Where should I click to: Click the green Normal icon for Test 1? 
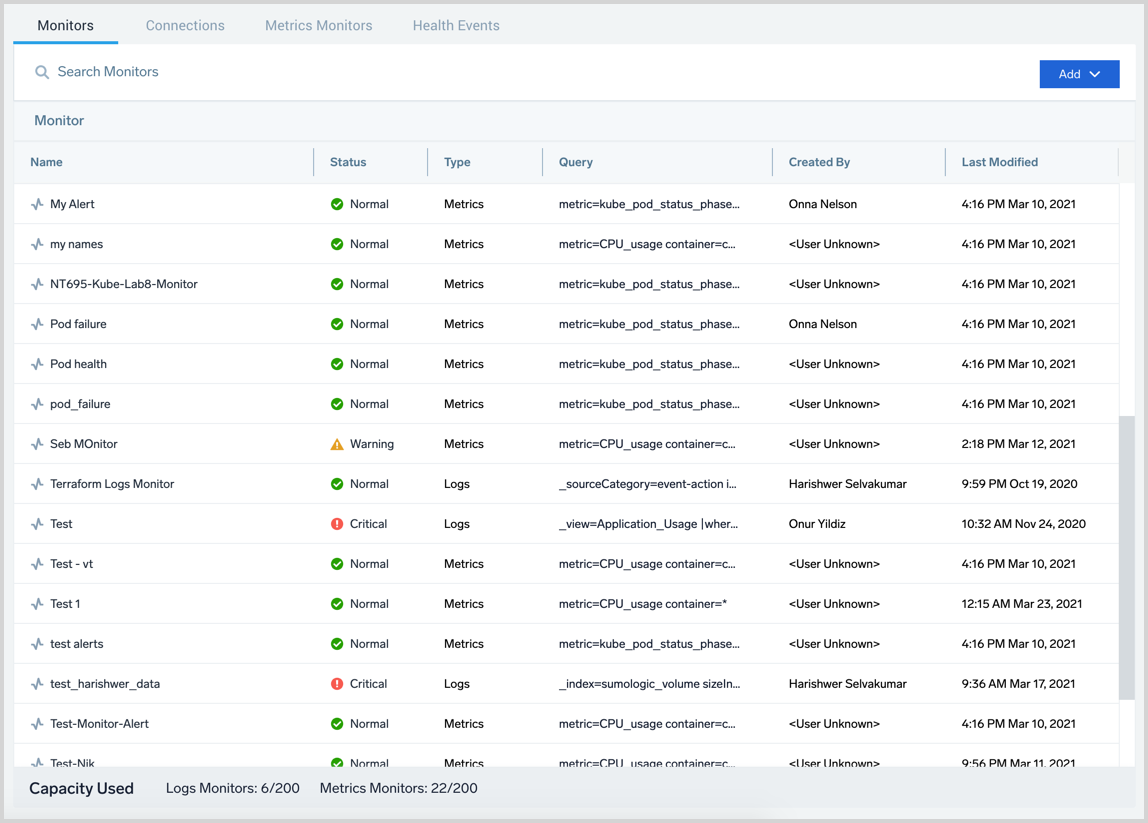(337, 604)
